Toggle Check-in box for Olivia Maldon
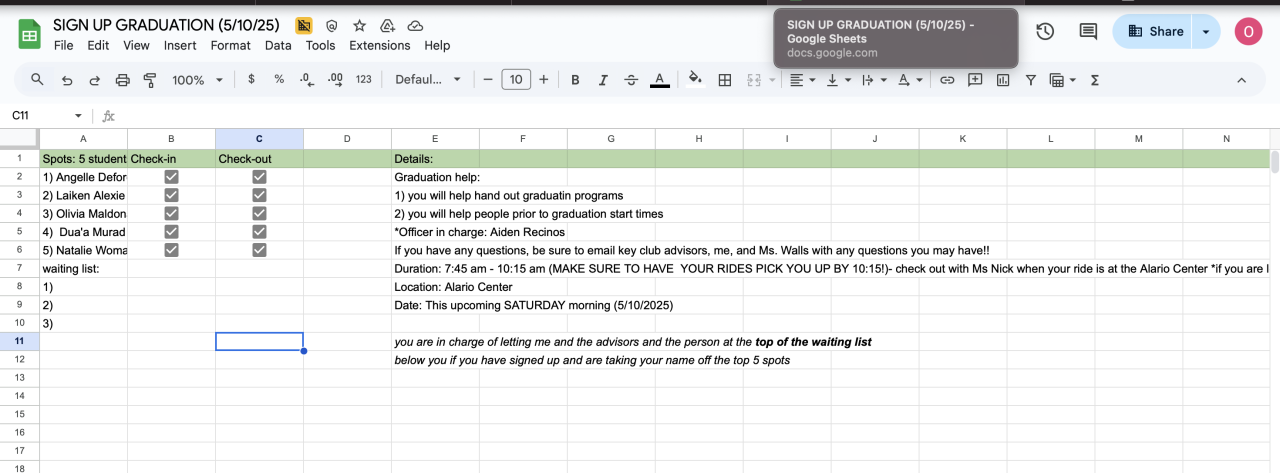Viewport: 1280px width, 473px height. [171, 213]
